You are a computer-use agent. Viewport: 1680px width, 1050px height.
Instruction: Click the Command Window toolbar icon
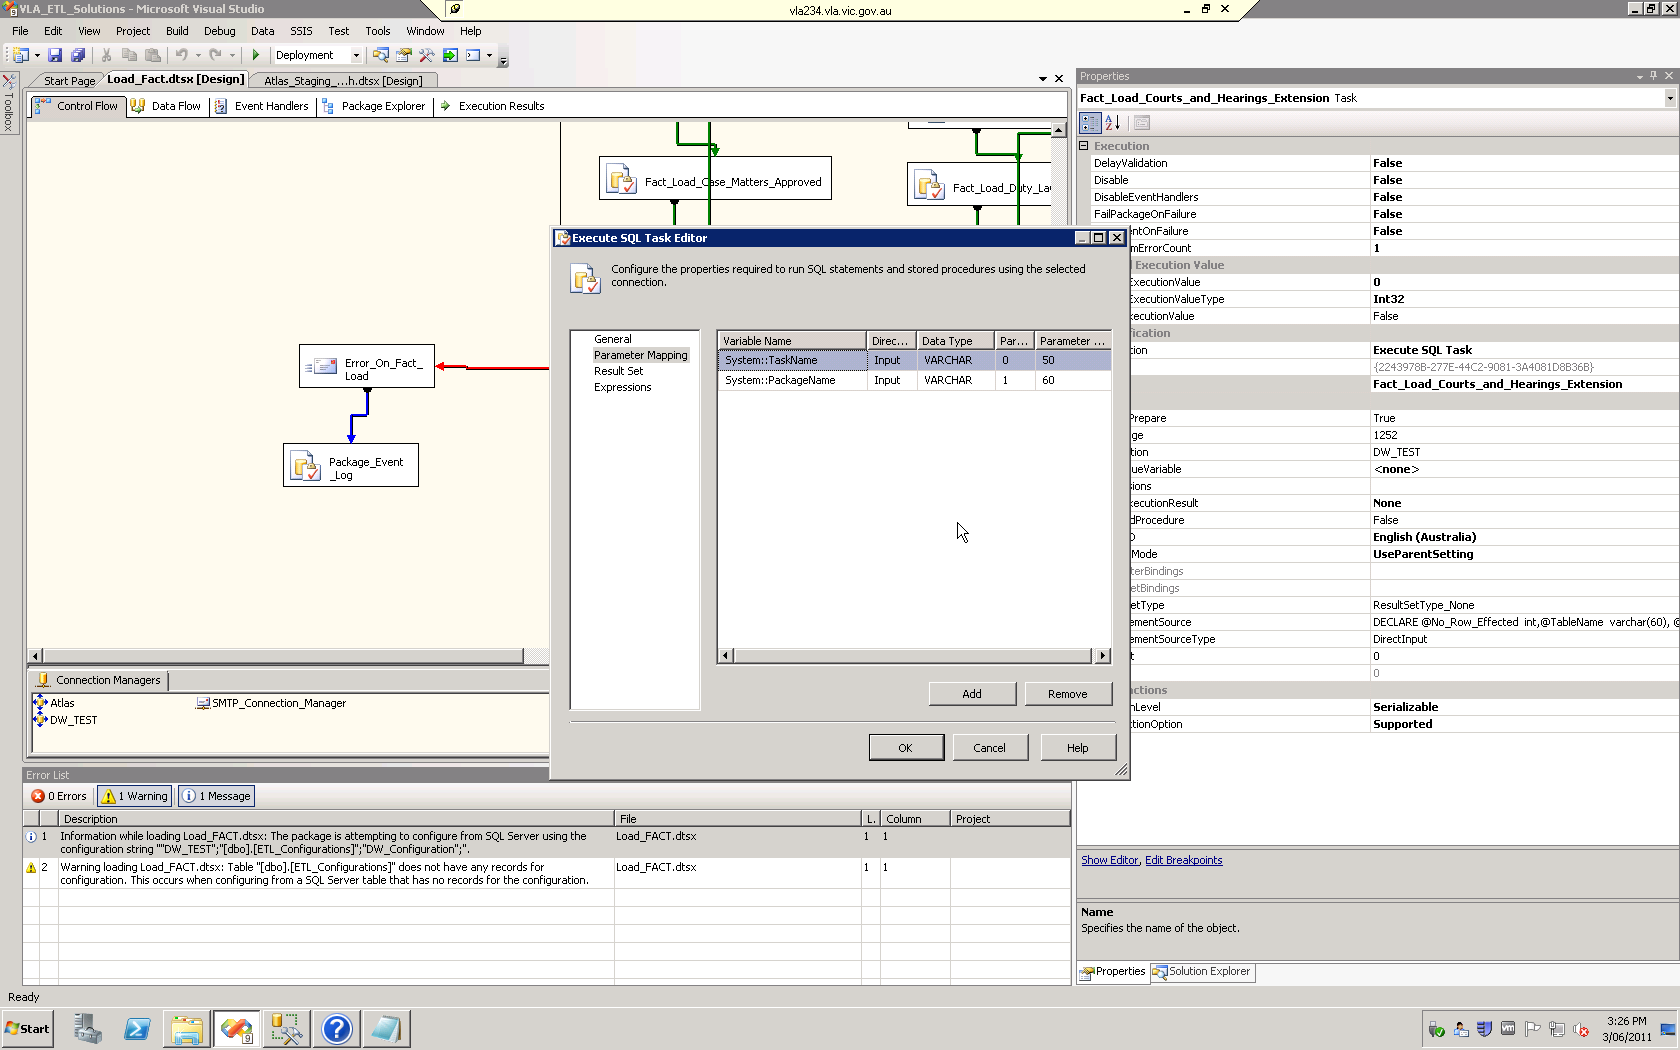(473, 55)
